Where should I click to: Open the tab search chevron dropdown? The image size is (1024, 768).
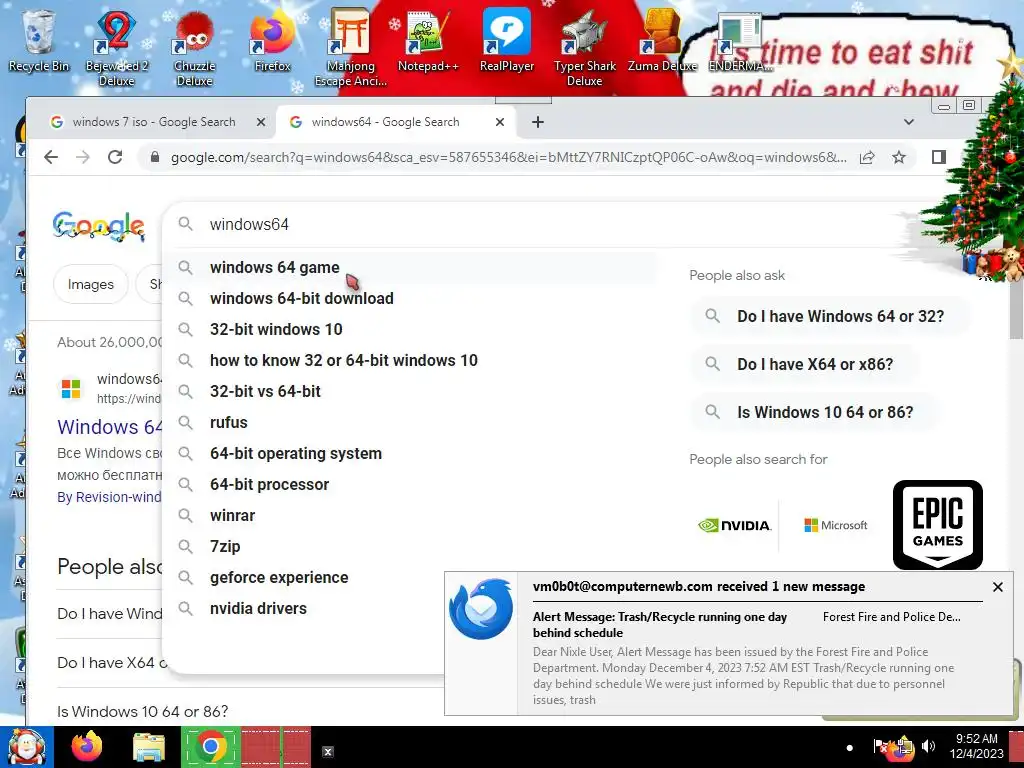[x=908, y=122]
